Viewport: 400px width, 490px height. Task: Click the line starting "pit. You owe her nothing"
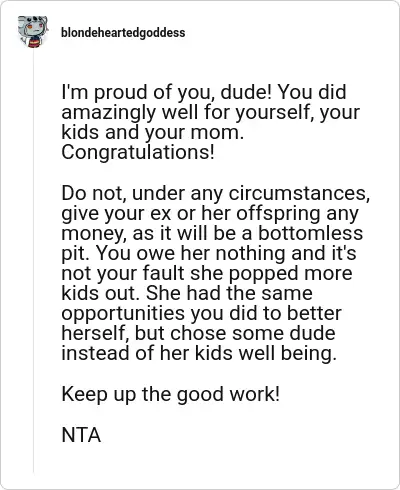(x=209, y=253)
